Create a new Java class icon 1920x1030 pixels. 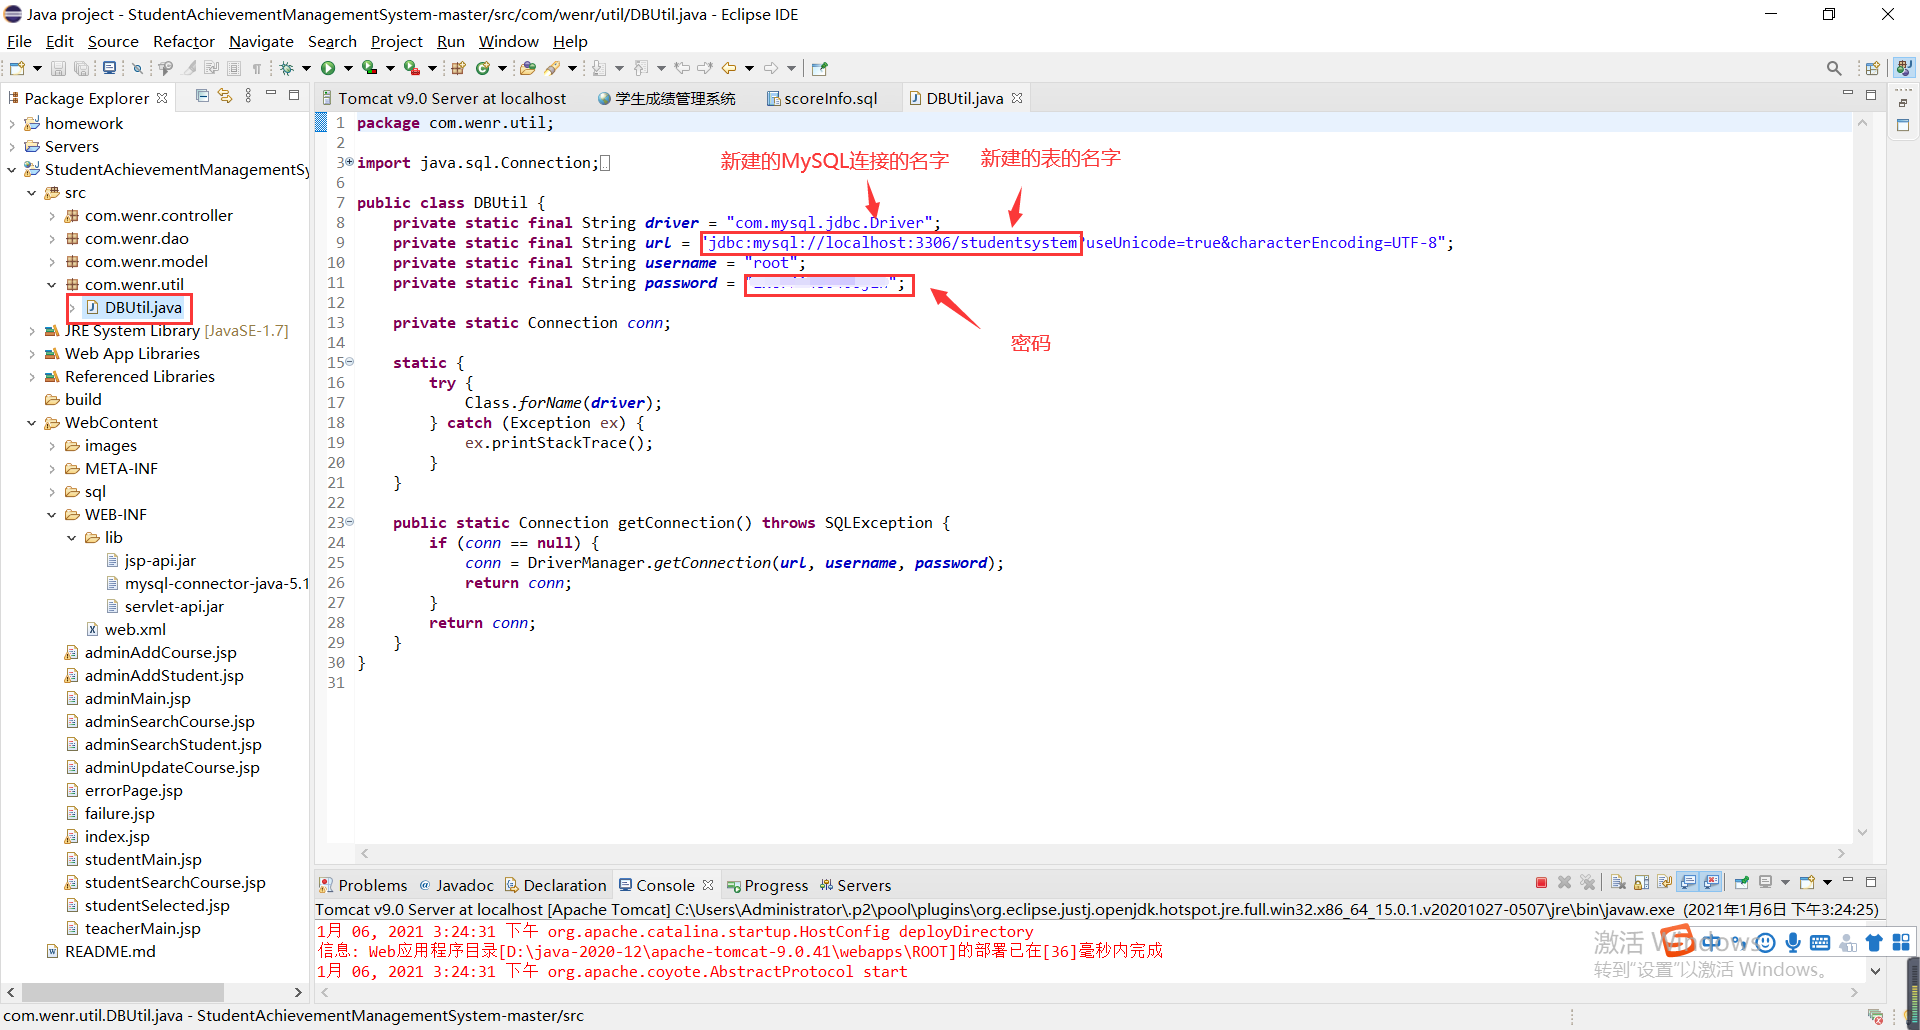pos(482,68)
